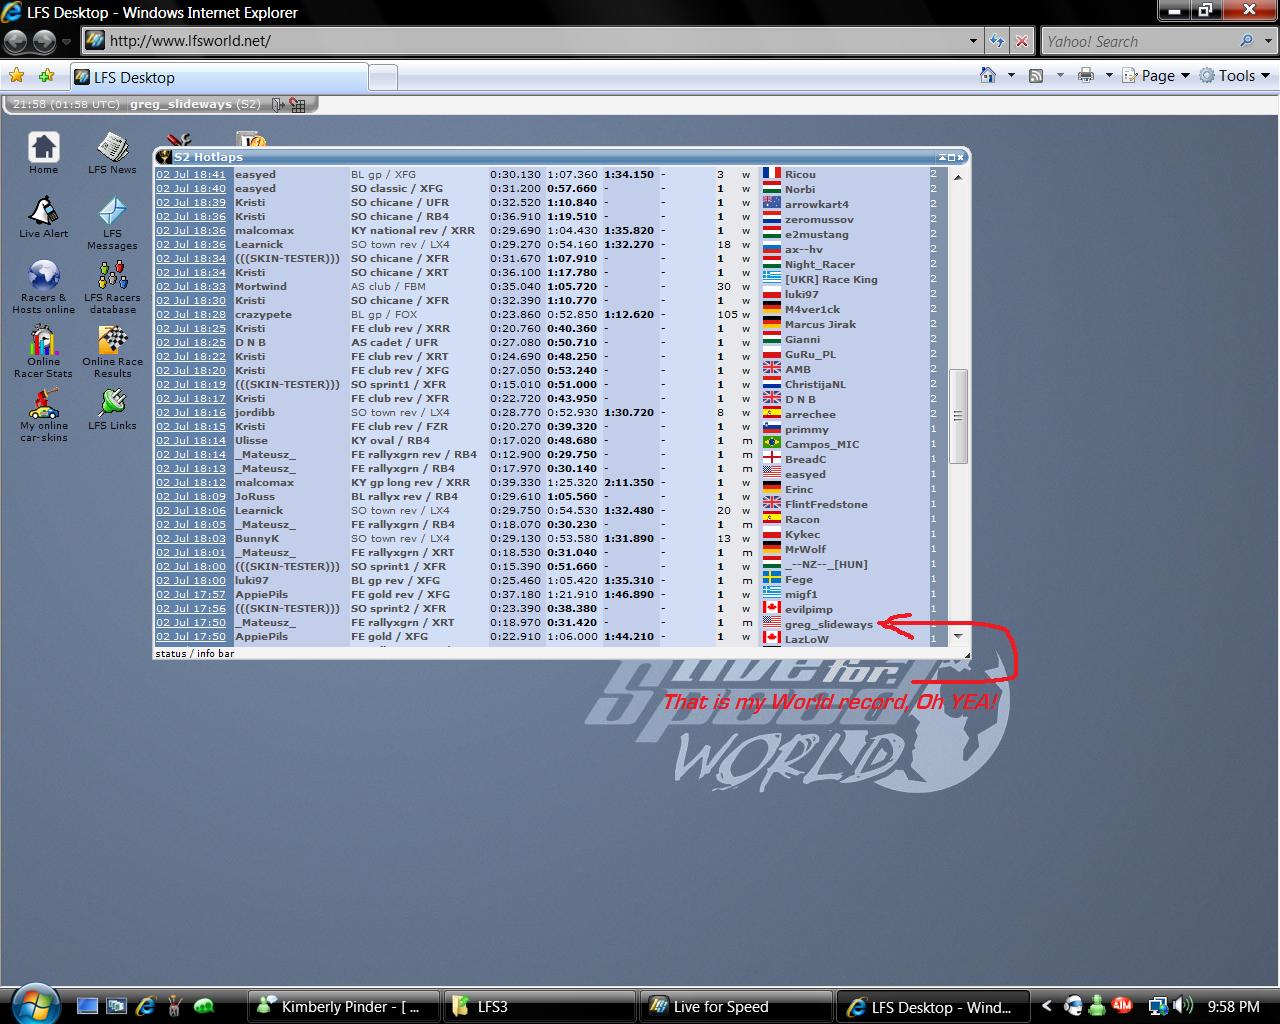Click the volume speaker tray icon
This screenshot has height=1024, width=1280.
click(1184, 1006)
